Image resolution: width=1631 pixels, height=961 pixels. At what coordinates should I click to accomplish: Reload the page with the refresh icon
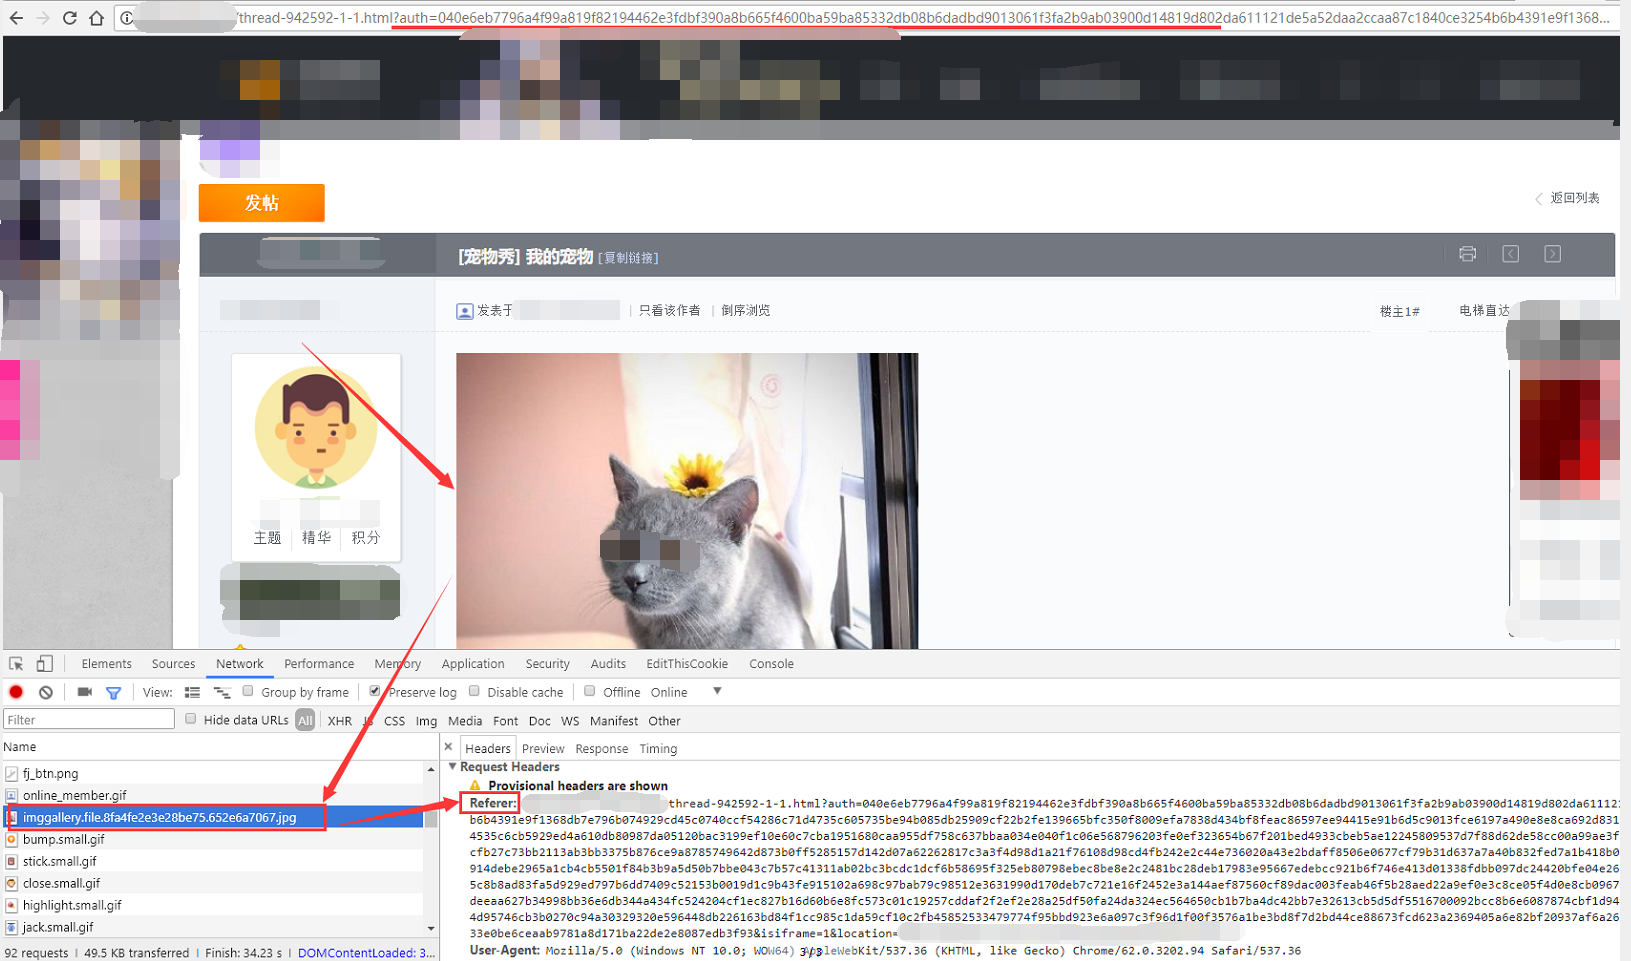pos(69,18)
